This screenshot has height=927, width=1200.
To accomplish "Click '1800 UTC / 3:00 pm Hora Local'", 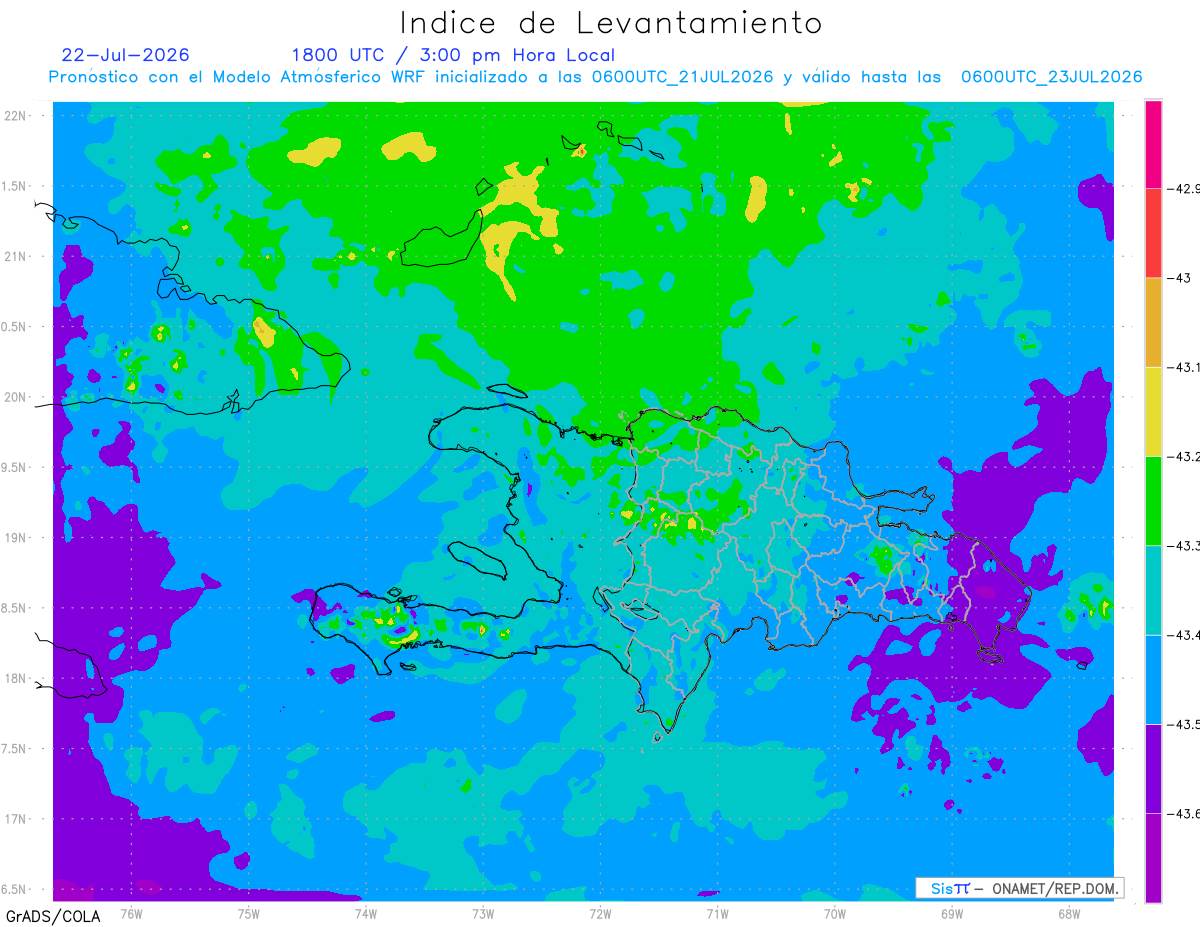I will click(453, 55).
